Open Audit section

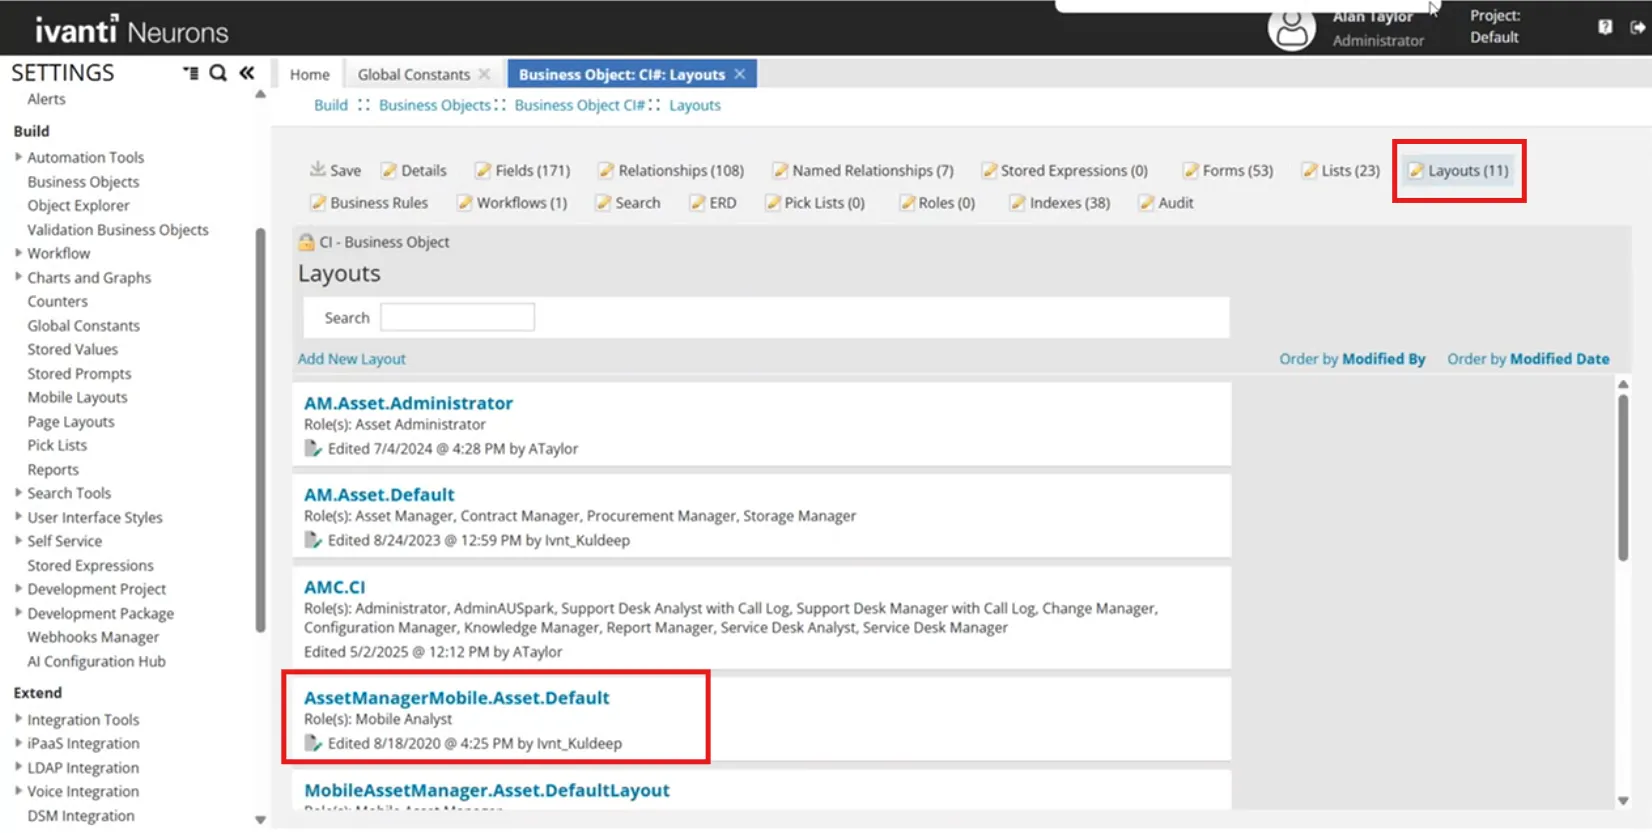tap(1166, 202)
